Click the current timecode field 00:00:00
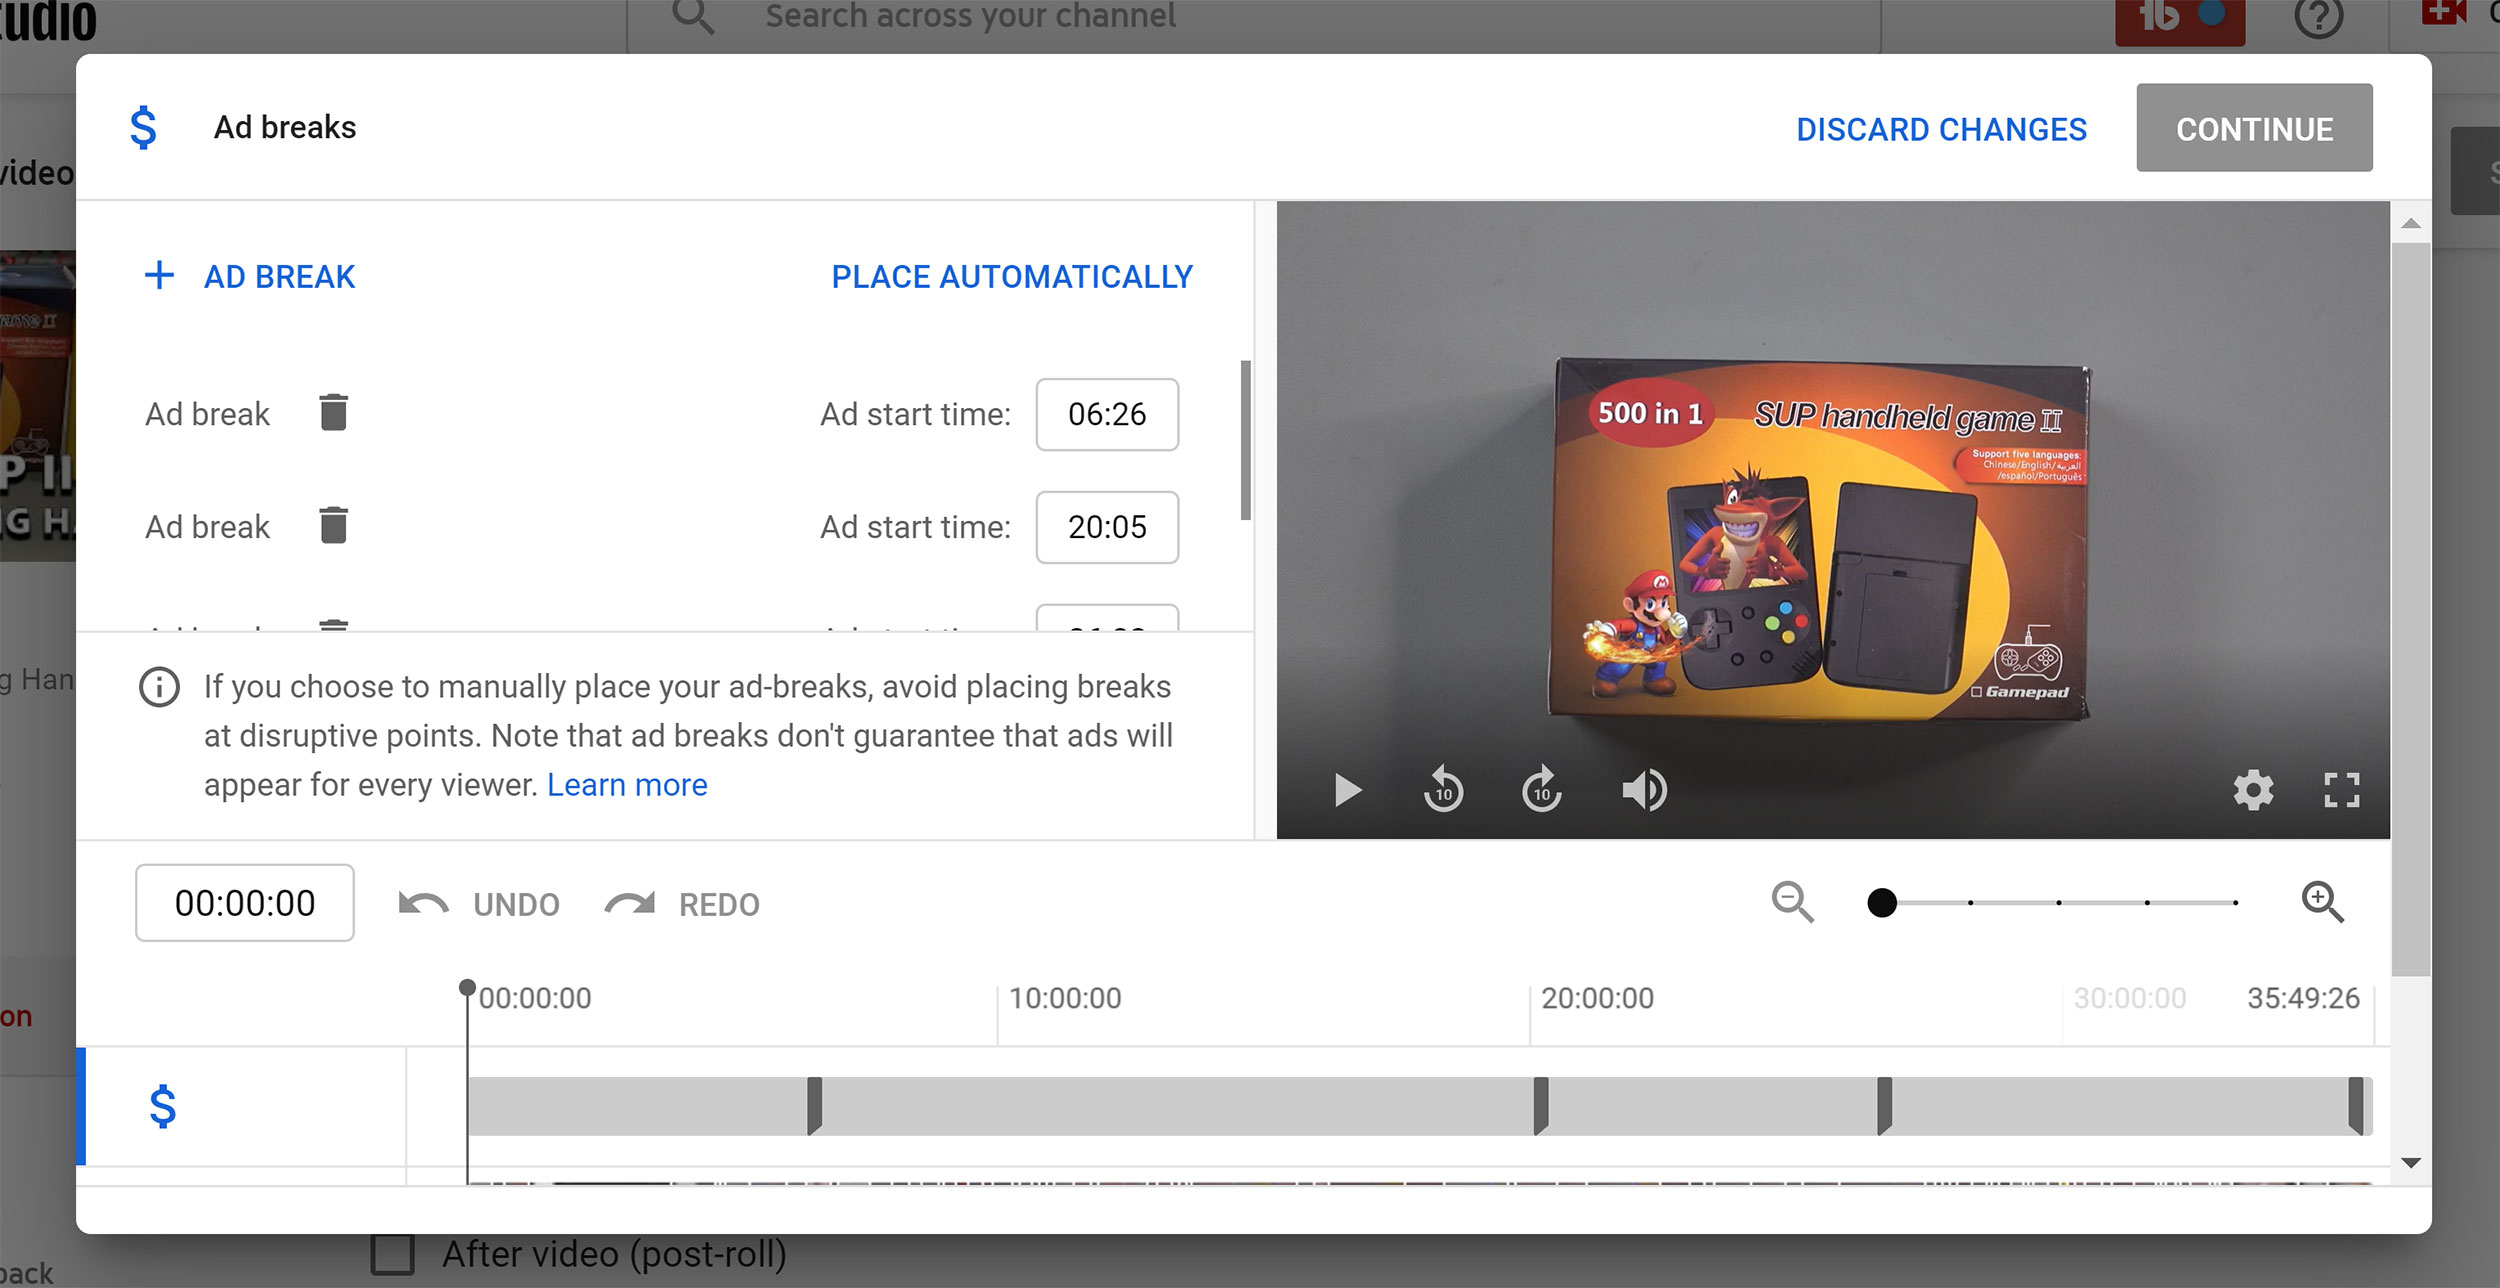 pyautogui.click(x=245, y=903)
